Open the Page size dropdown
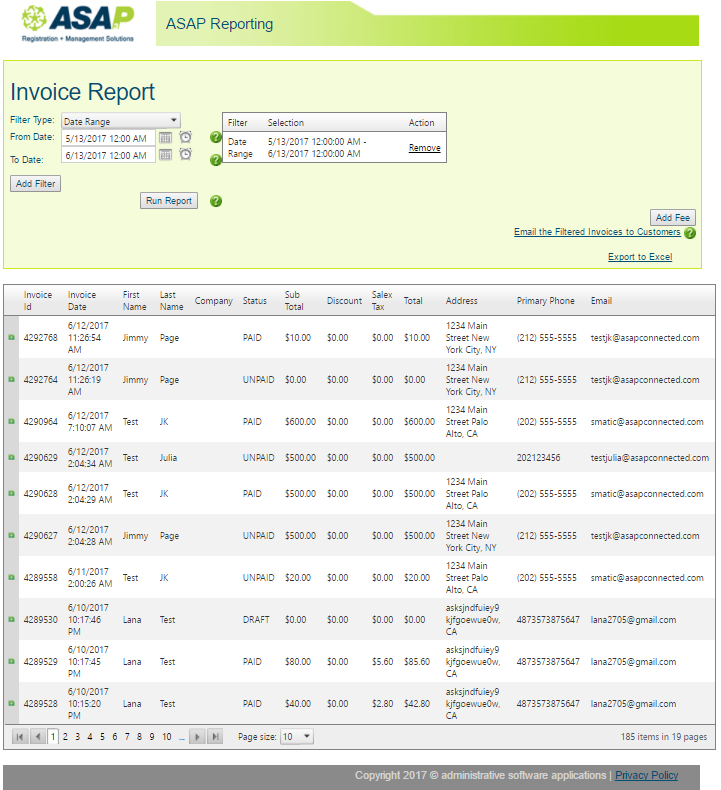721x790 pixels. pyautogui.click(x=296, y=737)
